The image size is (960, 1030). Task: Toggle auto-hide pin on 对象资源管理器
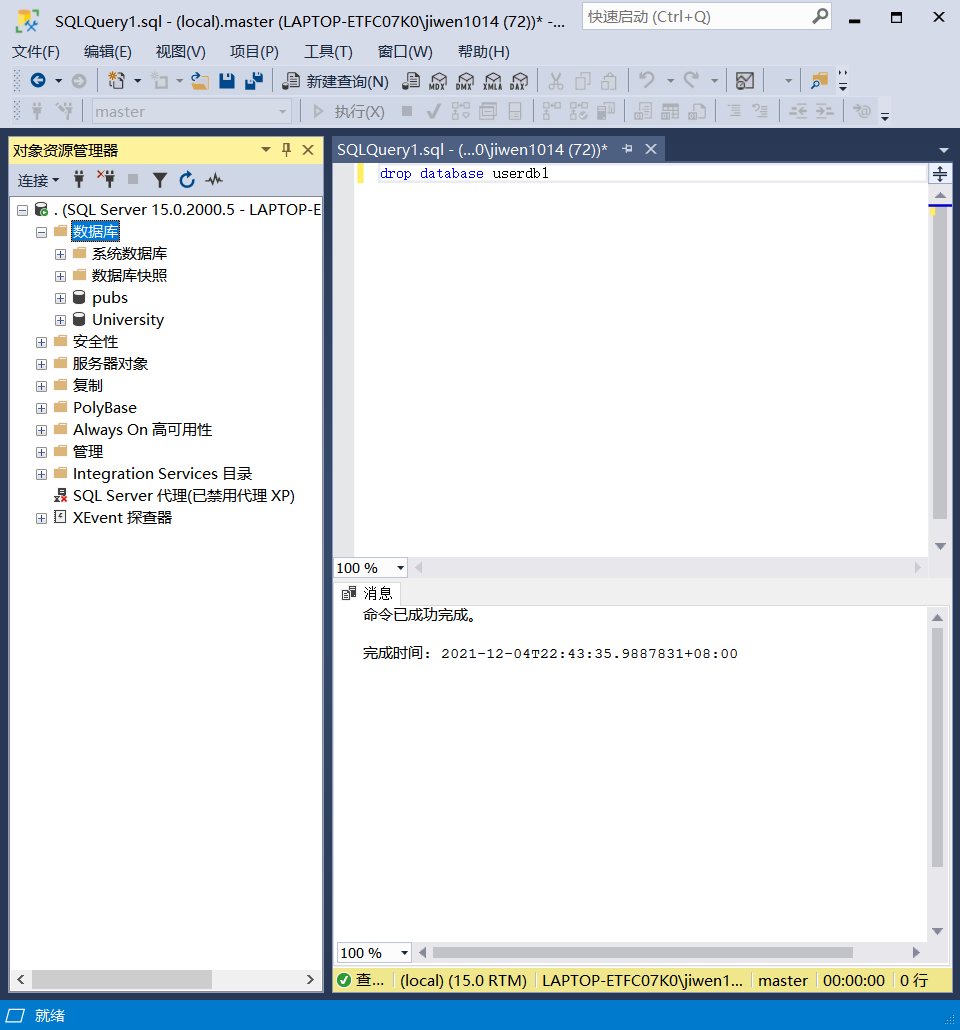pos(286,150)
